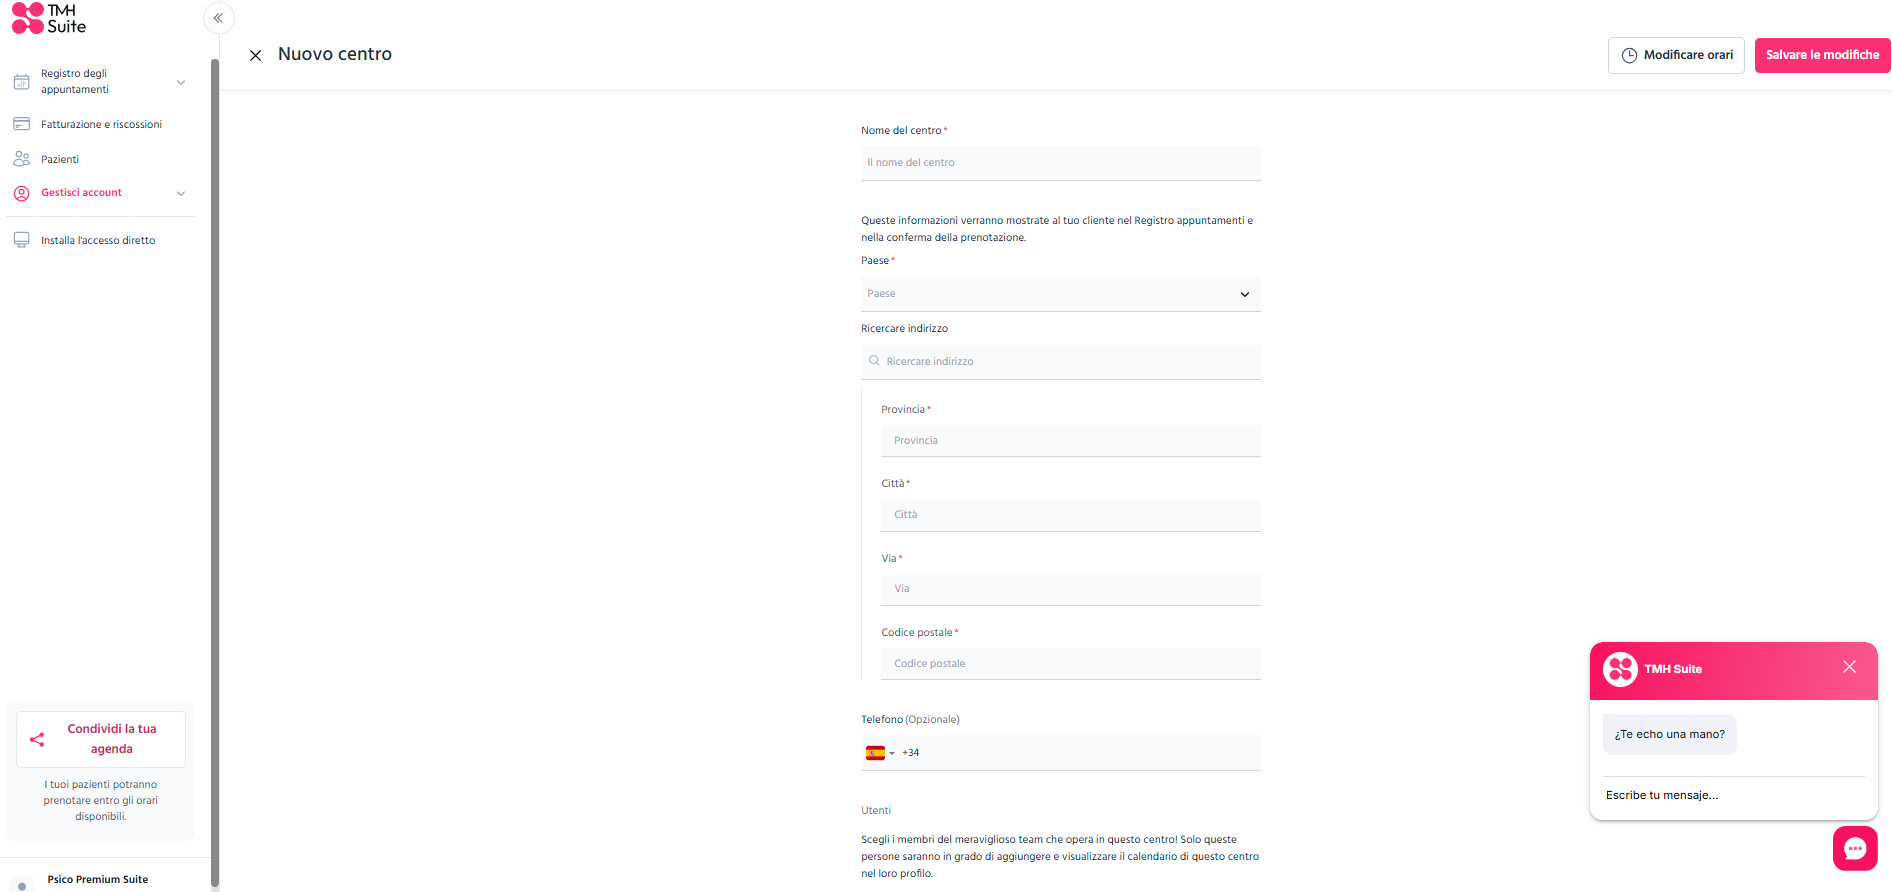1892x892 pixels.
Task: Click the X icon beside Nuovo centro
Action: 256,55
